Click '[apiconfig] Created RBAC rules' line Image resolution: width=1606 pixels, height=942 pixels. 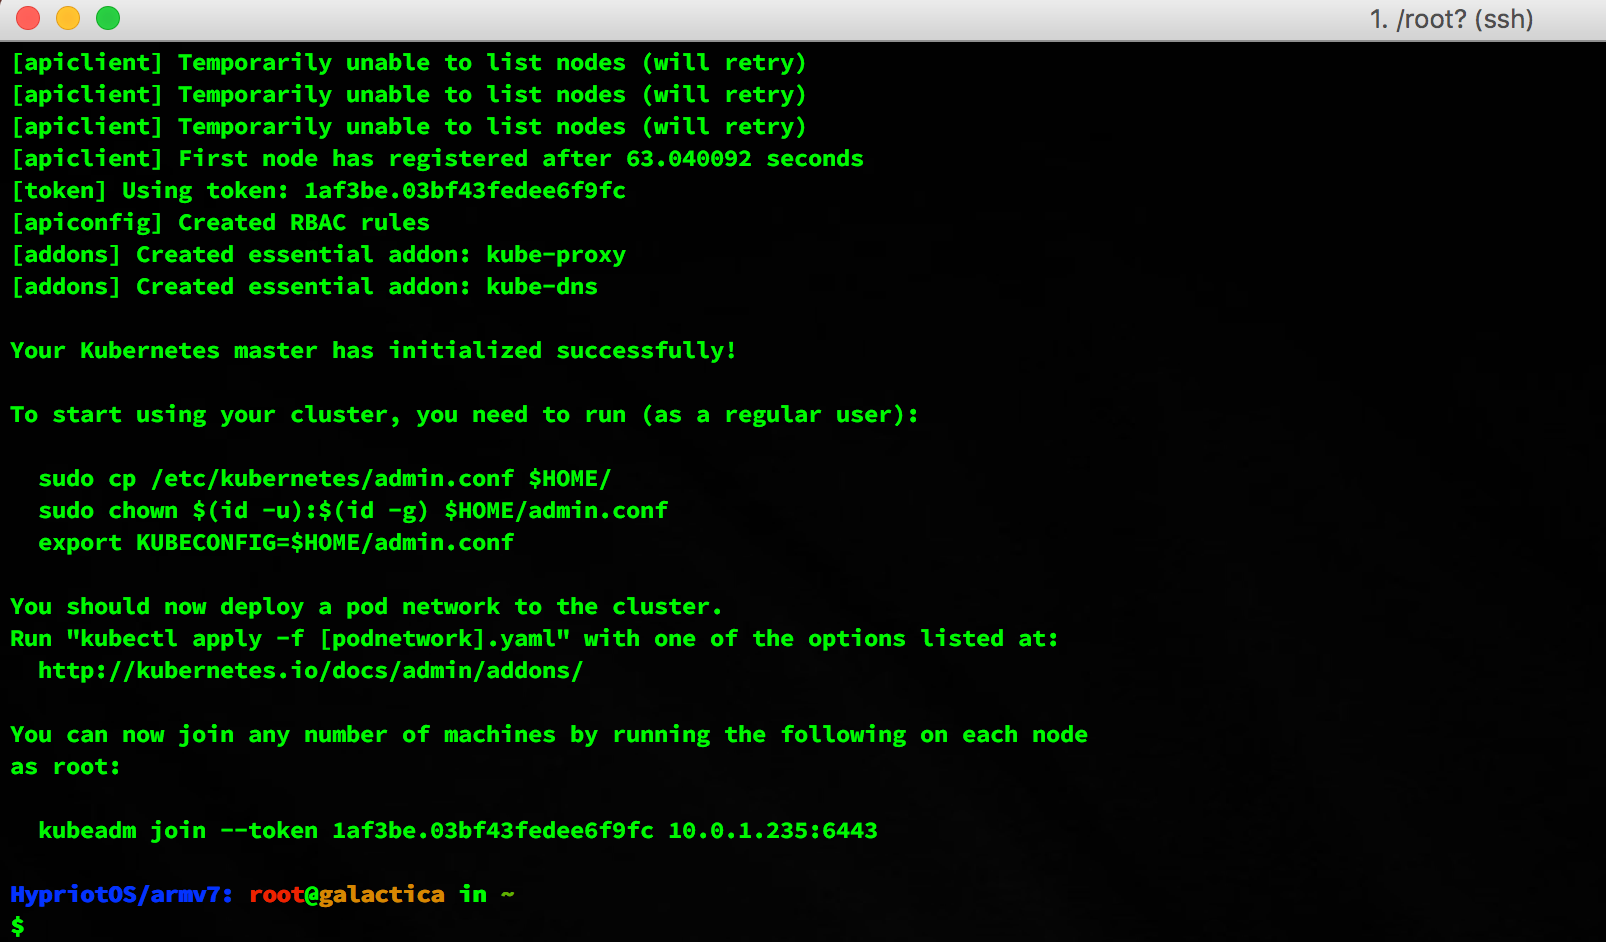(220, 223)
